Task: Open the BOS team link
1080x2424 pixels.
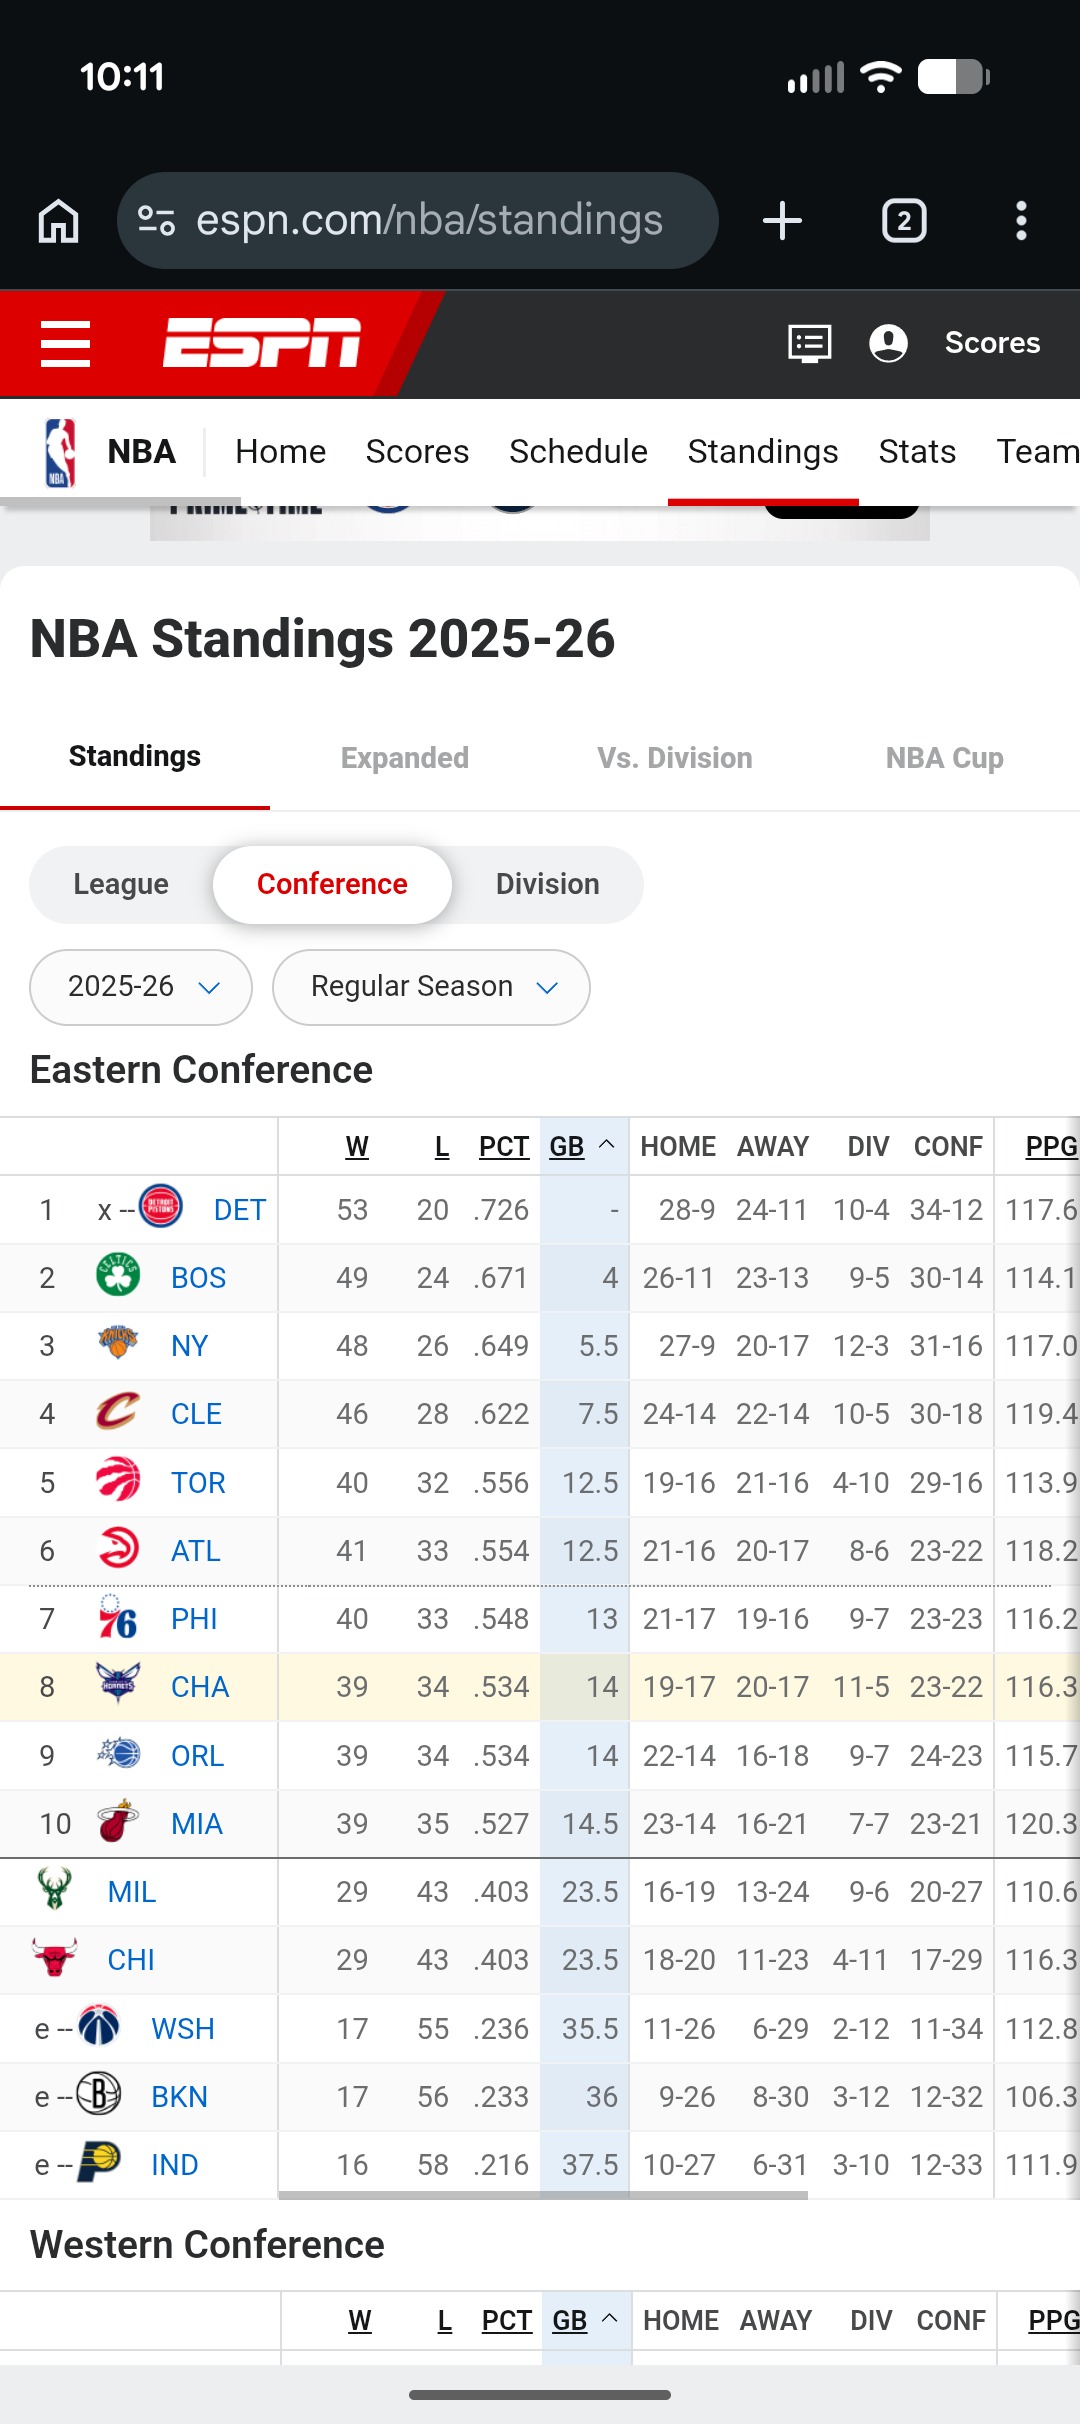Action: [x=198, y=1278]
